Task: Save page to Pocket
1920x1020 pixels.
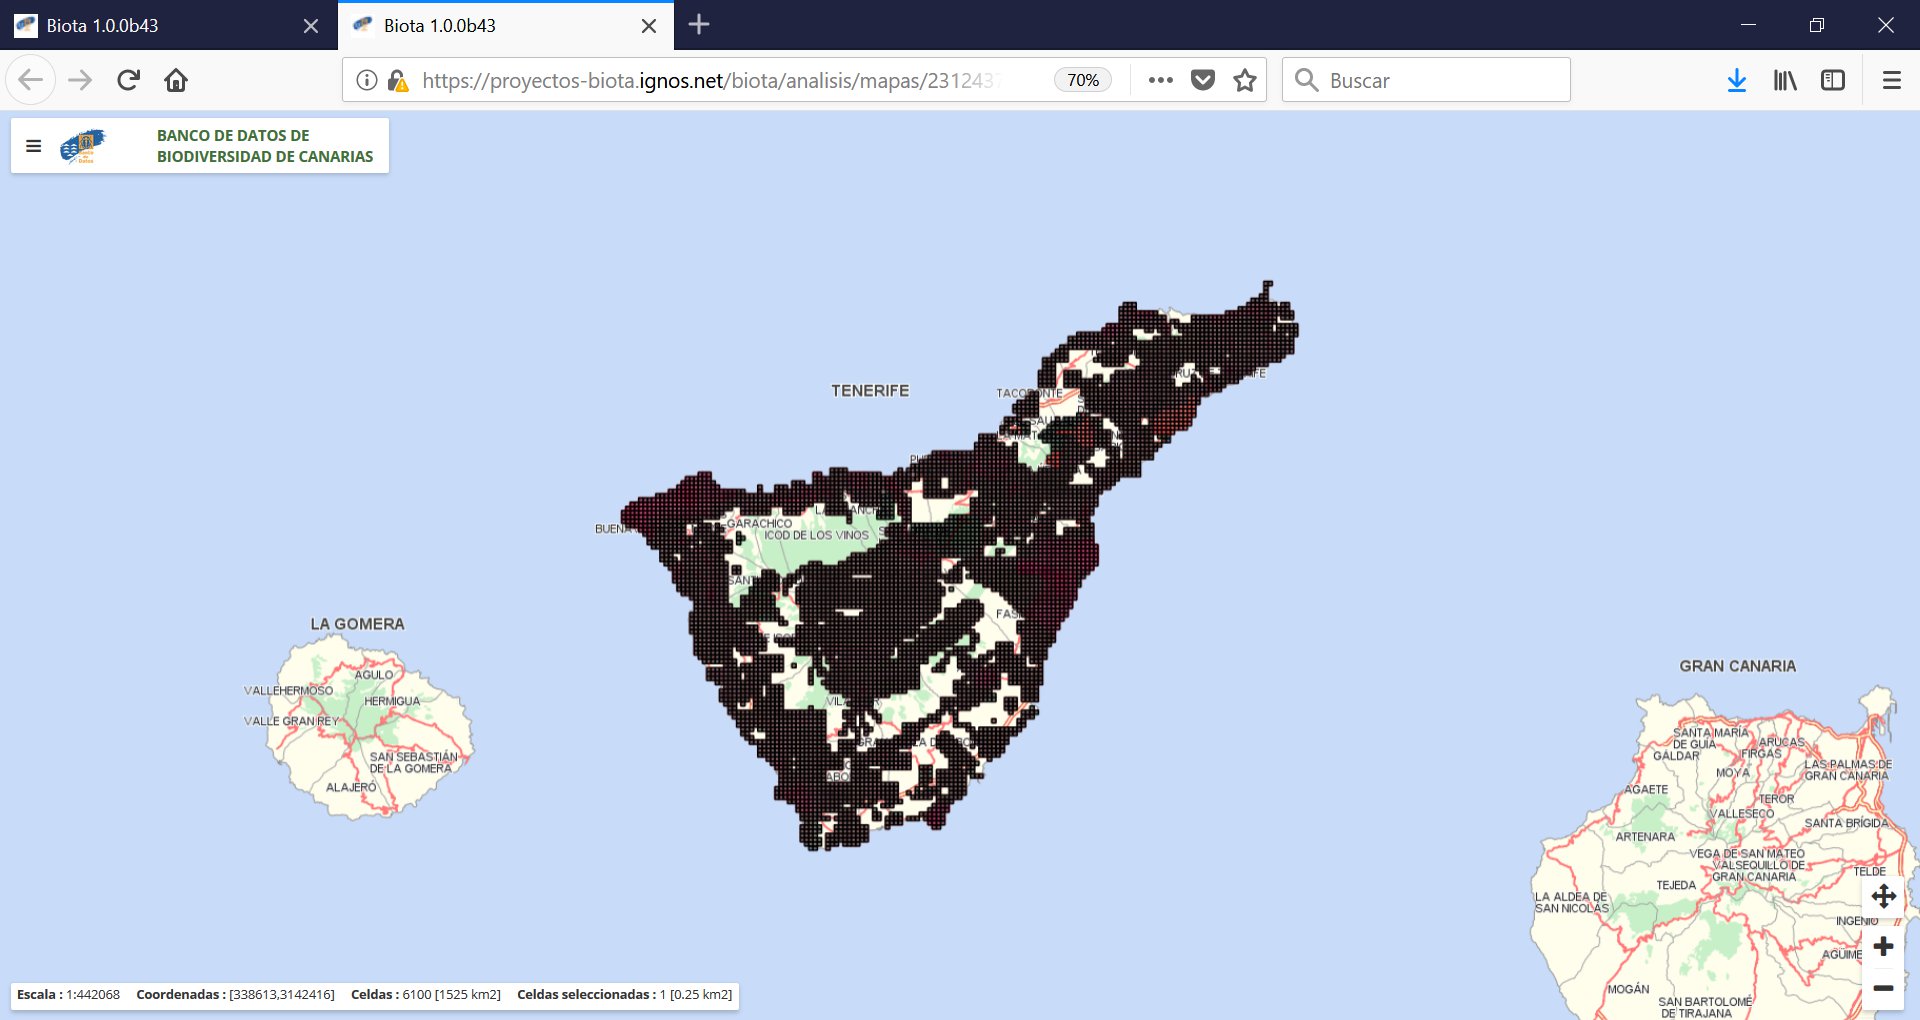Action: coord(1203,80)
